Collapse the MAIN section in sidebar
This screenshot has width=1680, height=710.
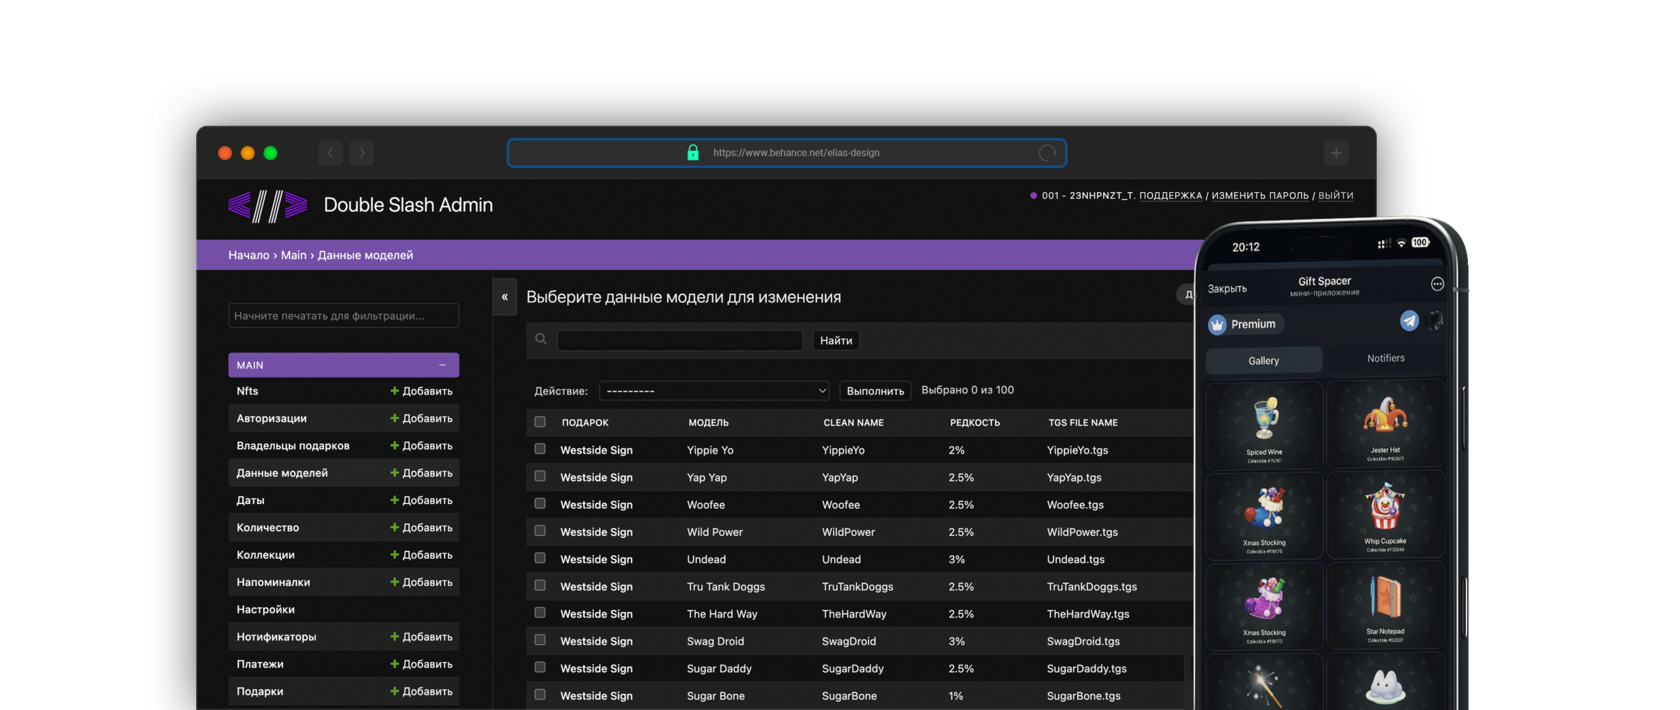[442, 365]
